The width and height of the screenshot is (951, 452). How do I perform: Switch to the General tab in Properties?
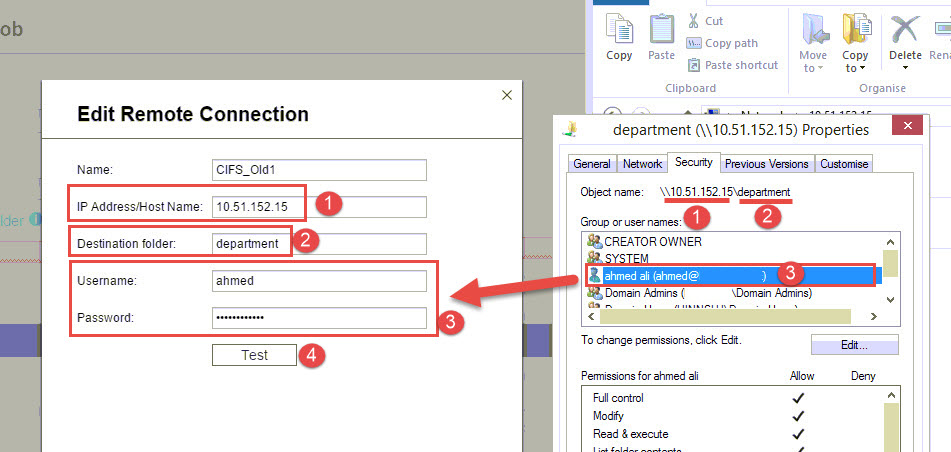point(592,164)
